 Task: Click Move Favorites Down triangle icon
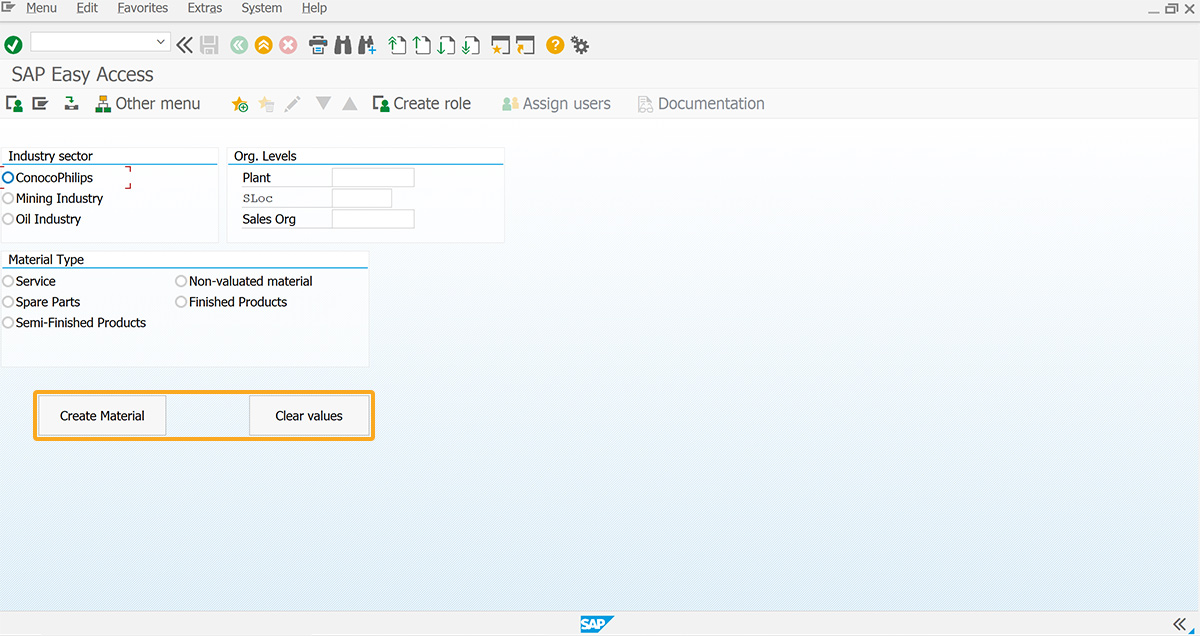[323, 103]
